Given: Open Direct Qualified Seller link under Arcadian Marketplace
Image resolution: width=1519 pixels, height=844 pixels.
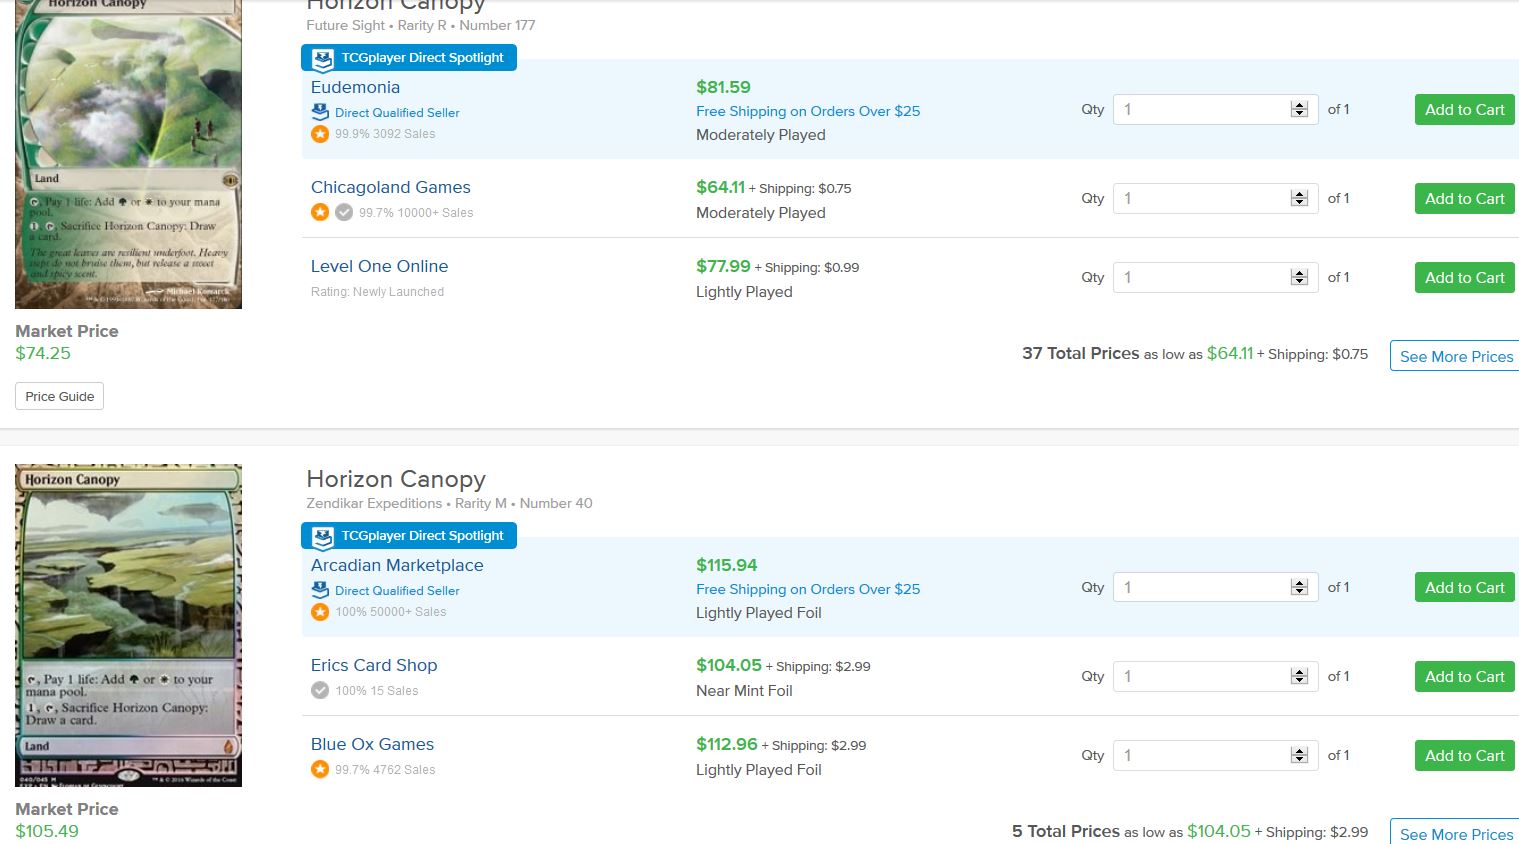Looking at the screenshot, I should pos(397,591).
